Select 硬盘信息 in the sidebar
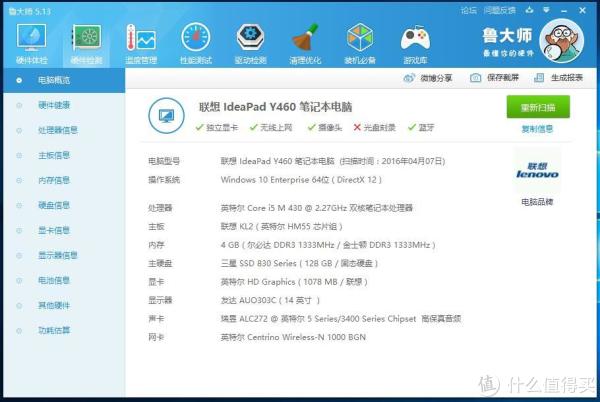Screen dimensions: 600x402 54,205
